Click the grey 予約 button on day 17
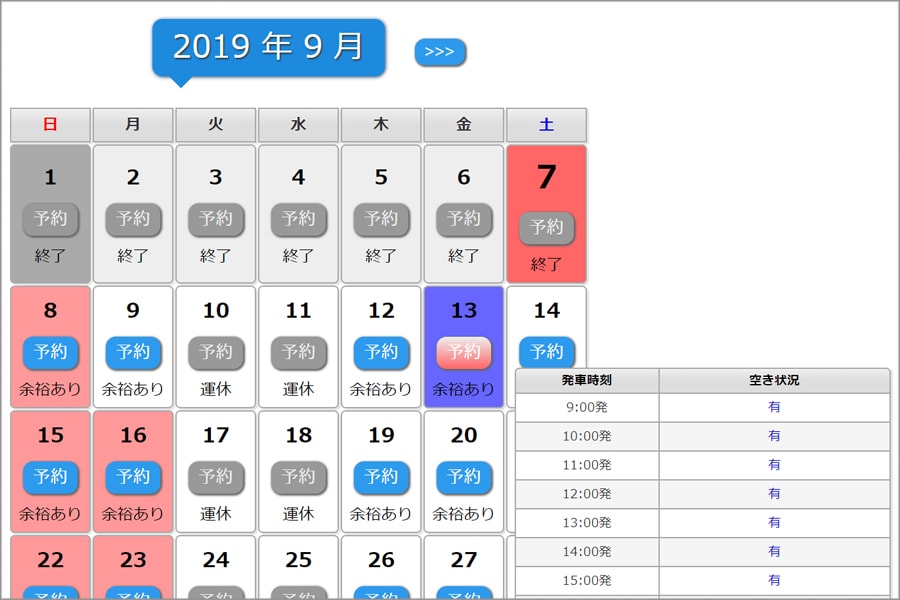The width and height of the screenshot is (900, 600). (216, 477)
